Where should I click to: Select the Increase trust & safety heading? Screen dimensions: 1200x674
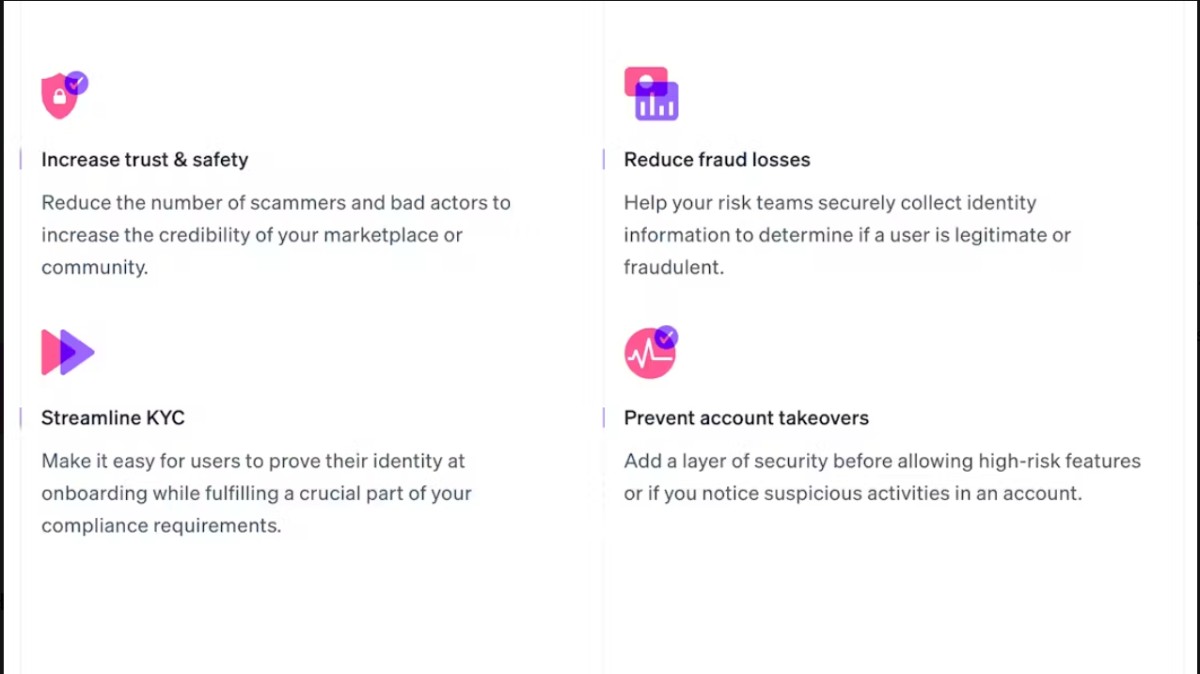click(x=144, y=160)
